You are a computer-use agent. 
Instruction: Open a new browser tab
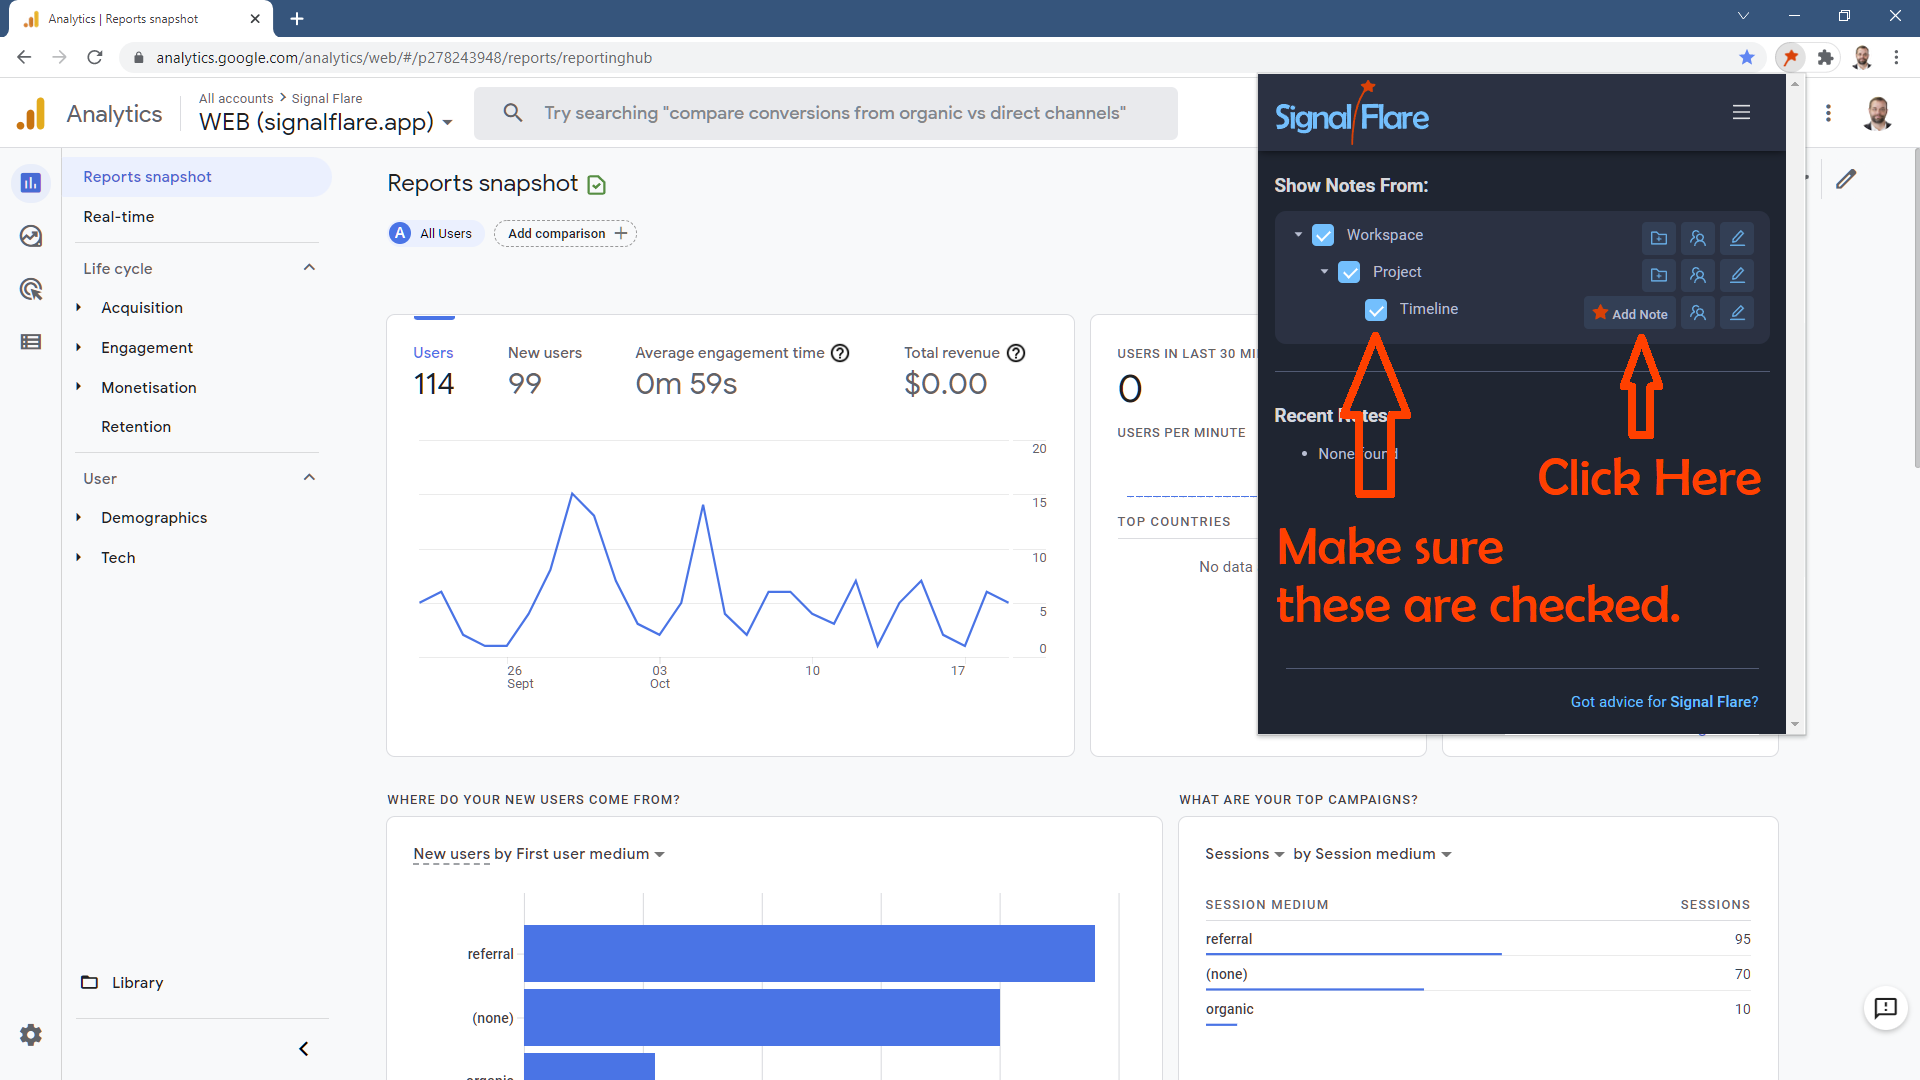[x=297, y=18]
